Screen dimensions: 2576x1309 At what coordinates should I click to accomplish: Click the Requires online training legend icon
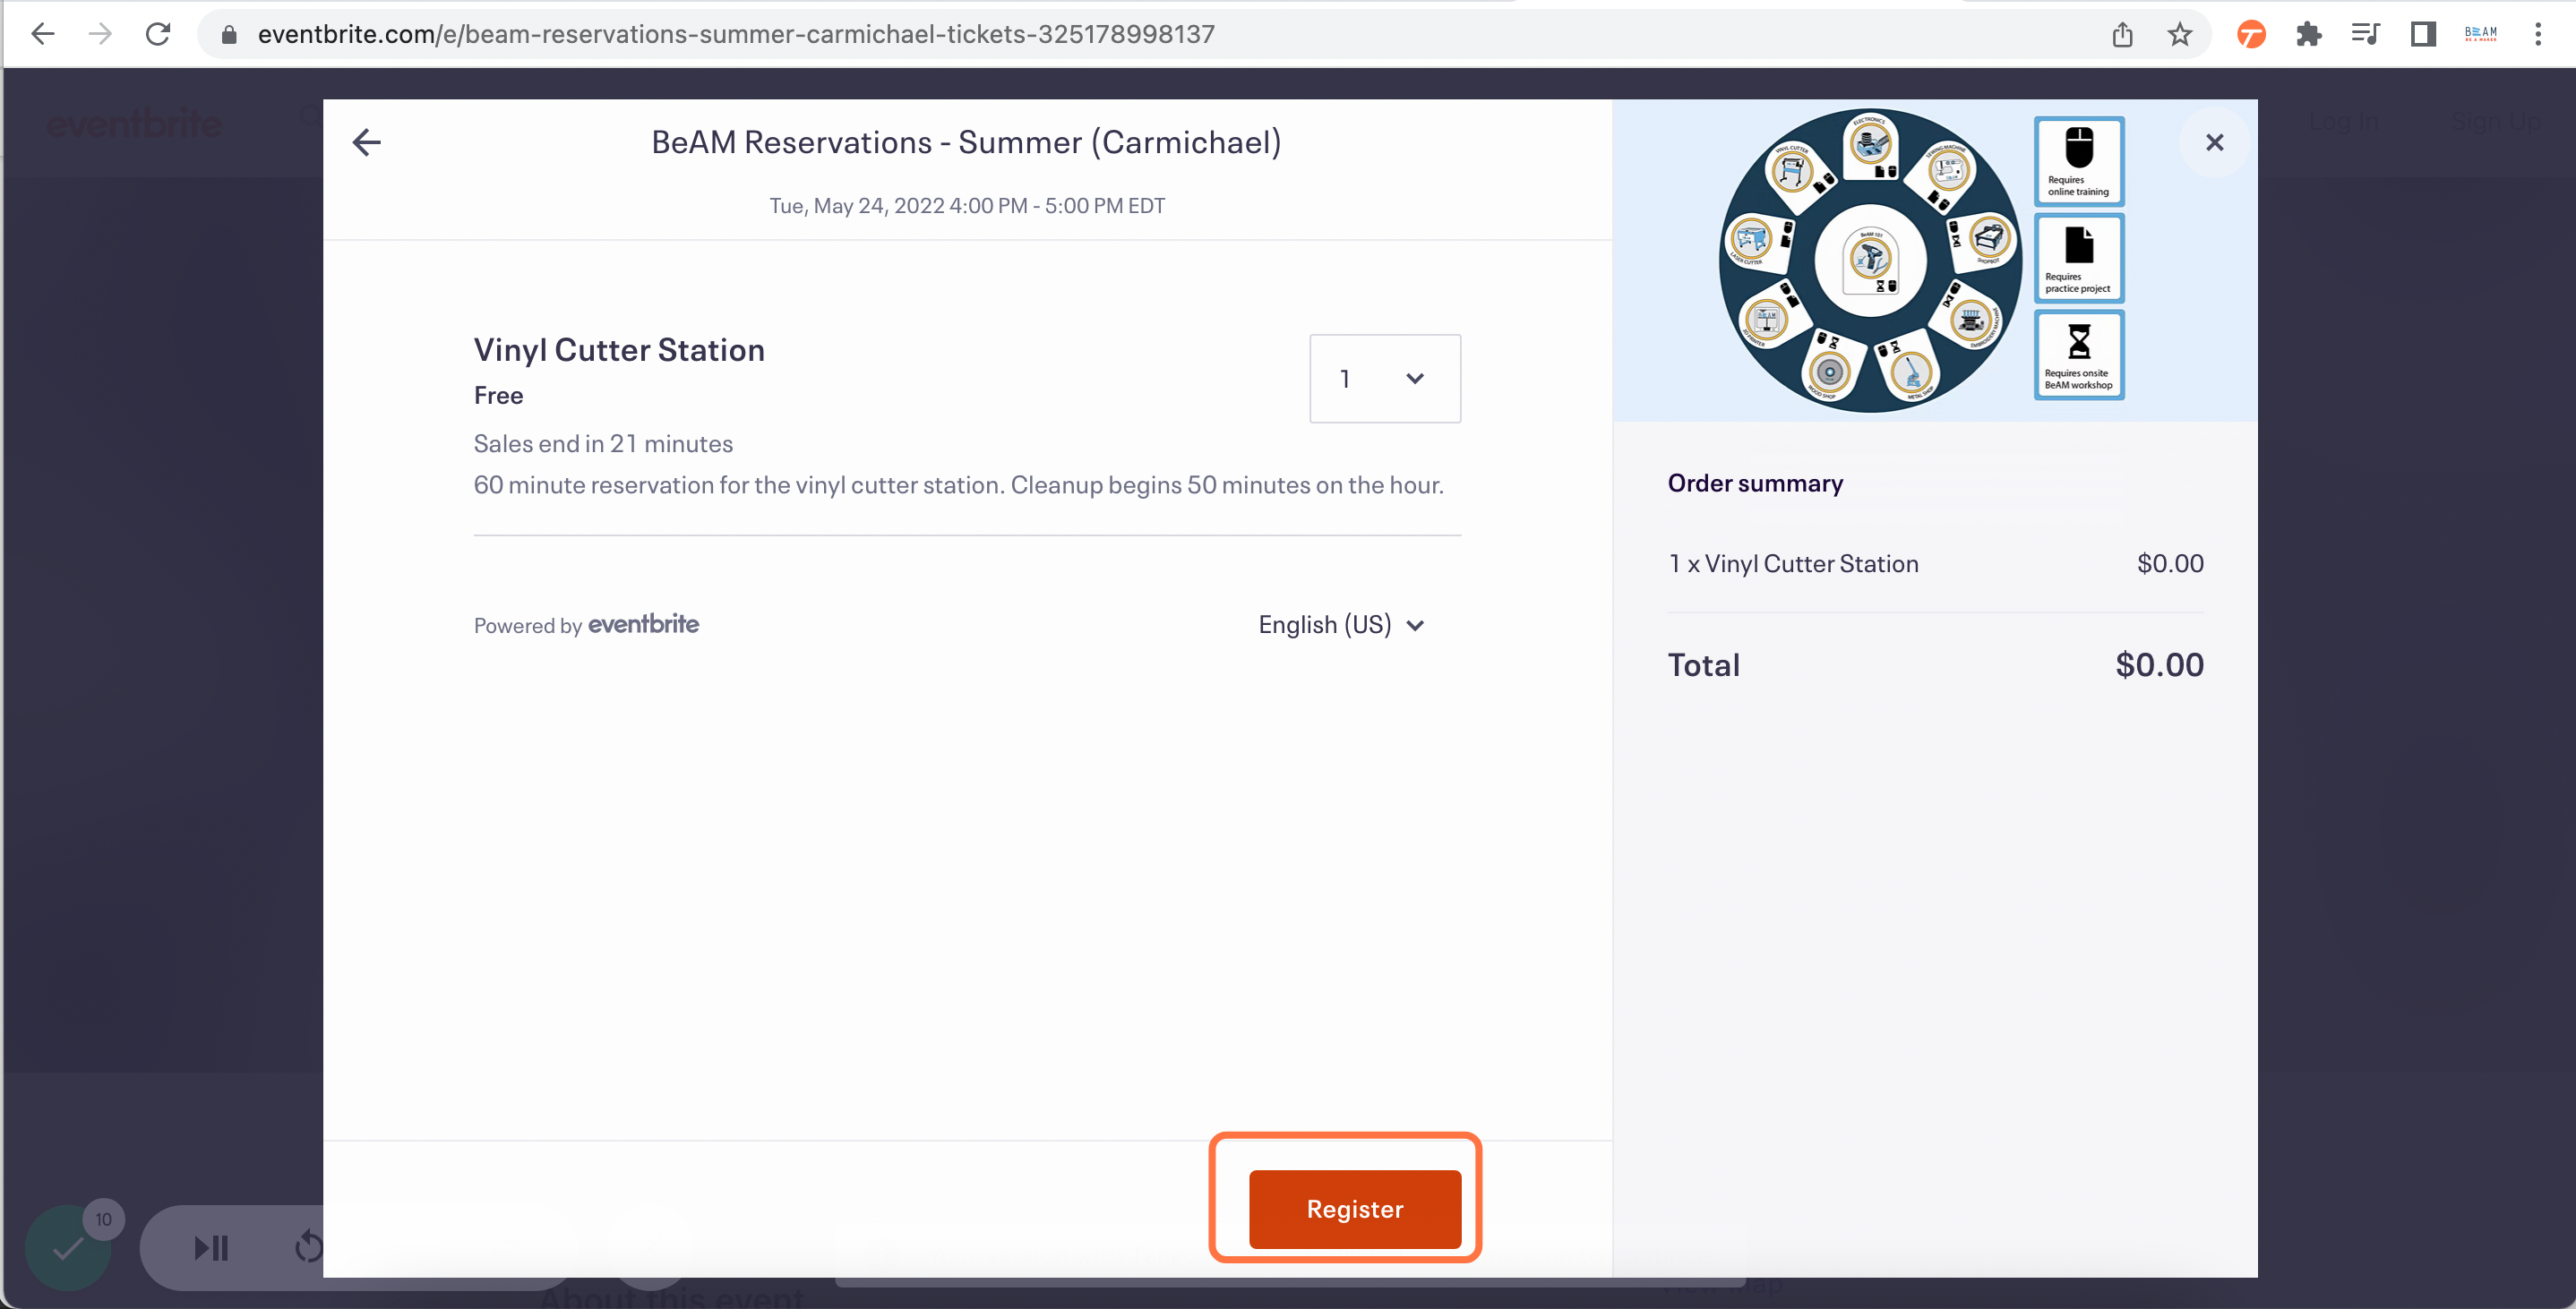pyautogui.click(x=2079, y=160)
